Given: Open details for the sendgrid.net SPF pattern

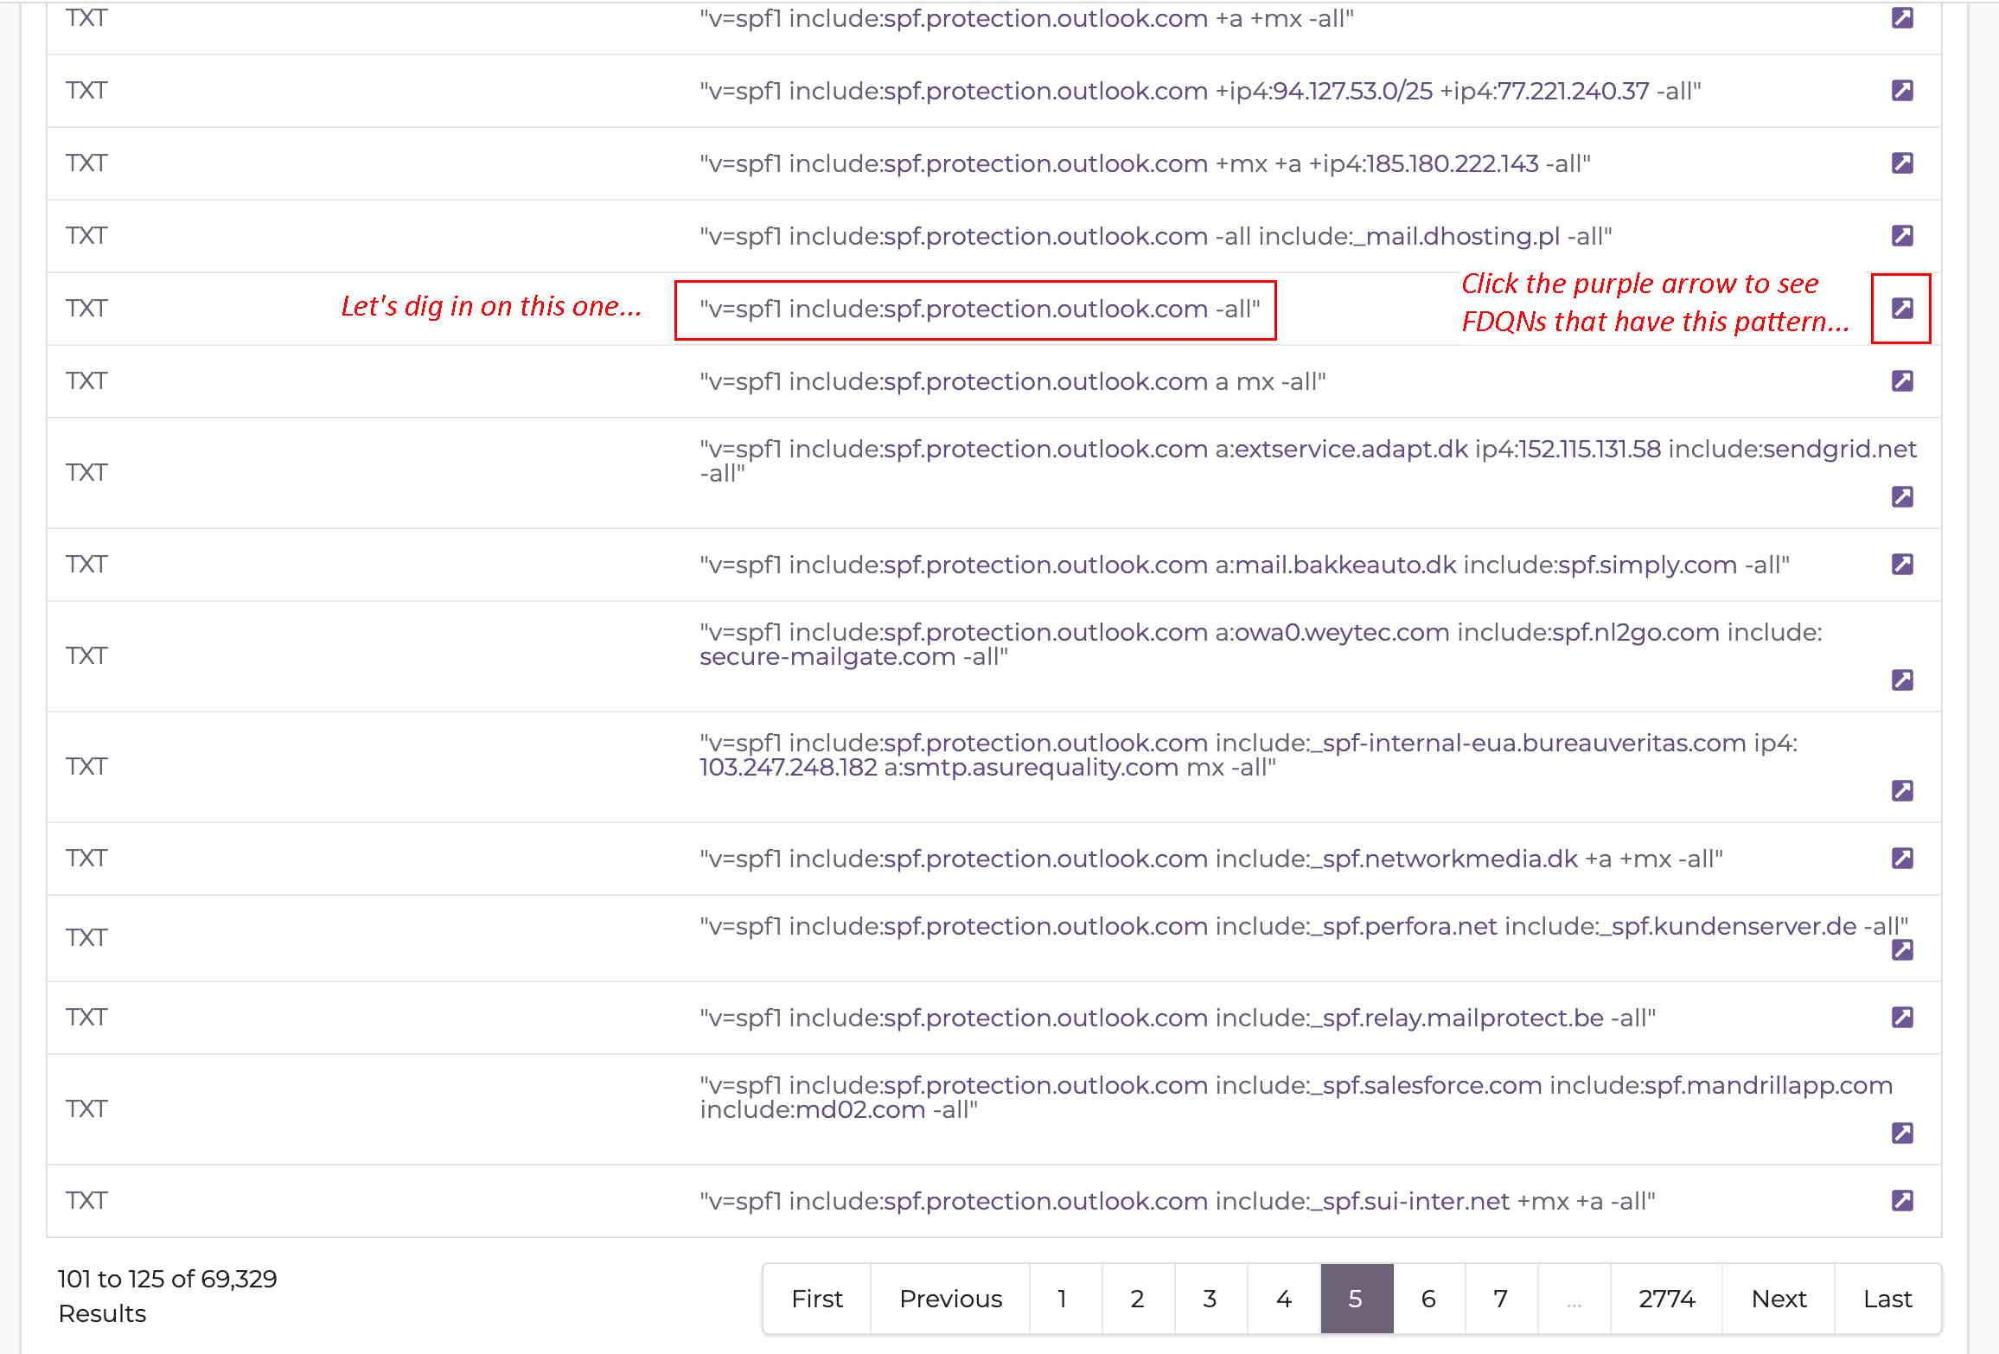Looking at the screenshot, I should (x=1905, y=497).
